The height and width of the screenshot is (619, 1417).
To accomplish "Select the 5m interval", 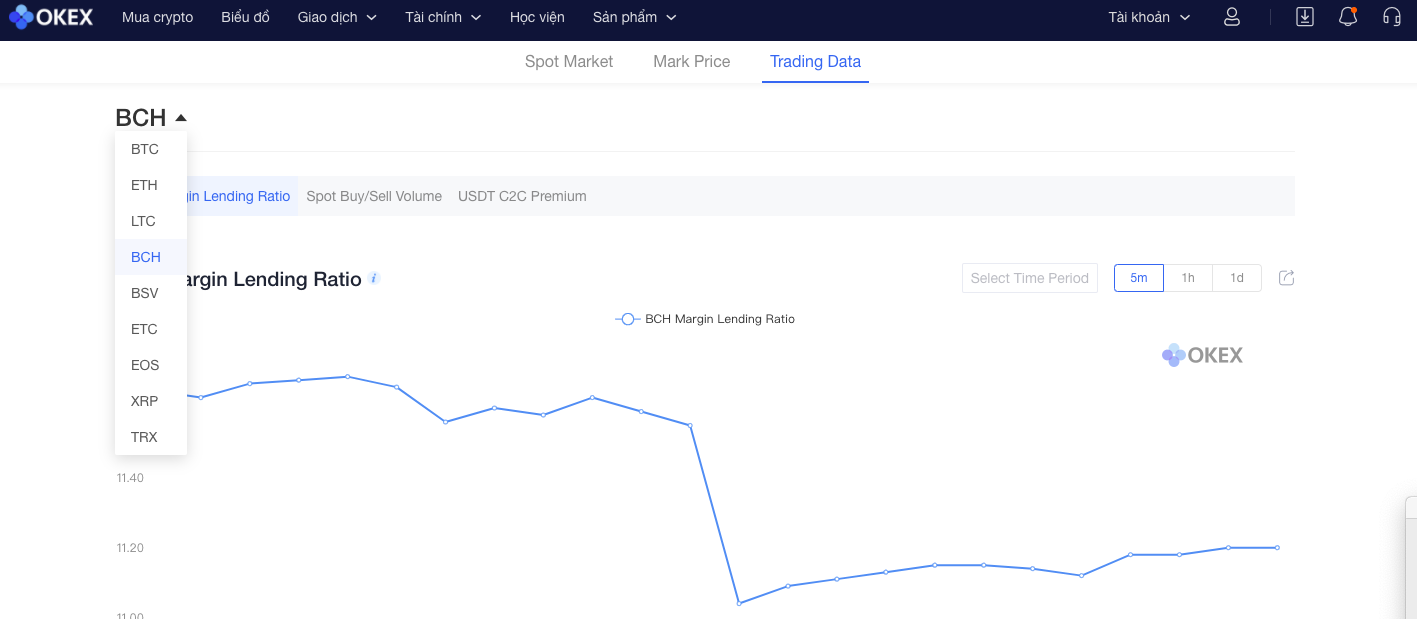I will coord(1139,278).
